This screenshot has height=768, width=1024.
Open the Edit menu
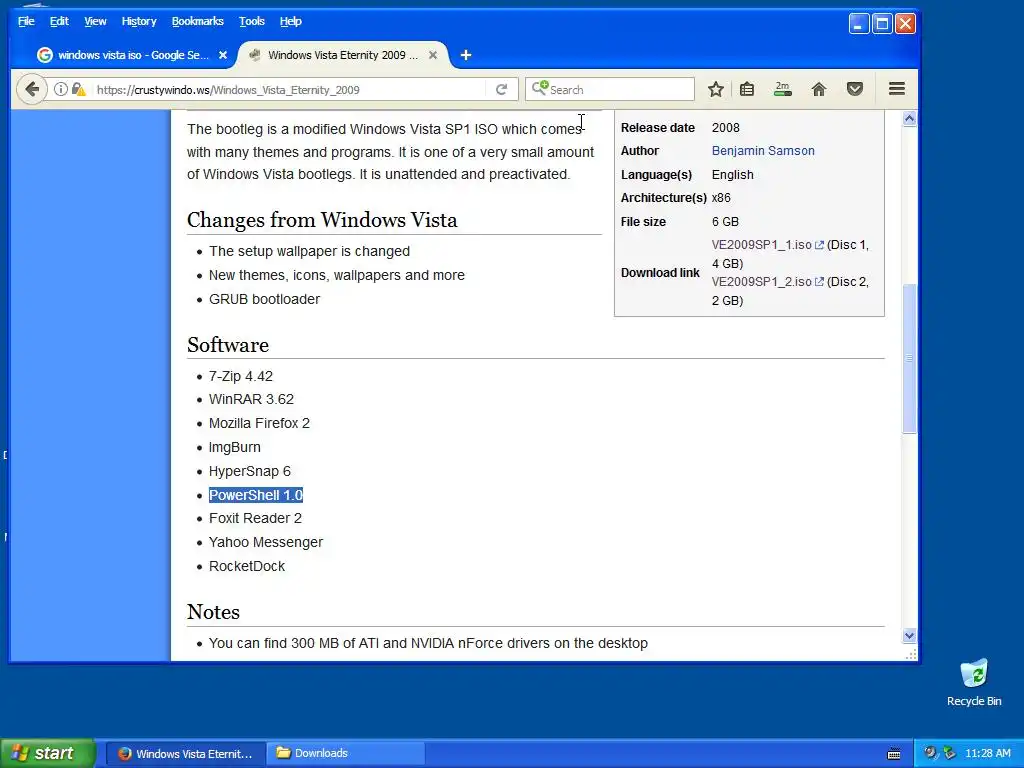pyautogui.click(x=59, y=22)
